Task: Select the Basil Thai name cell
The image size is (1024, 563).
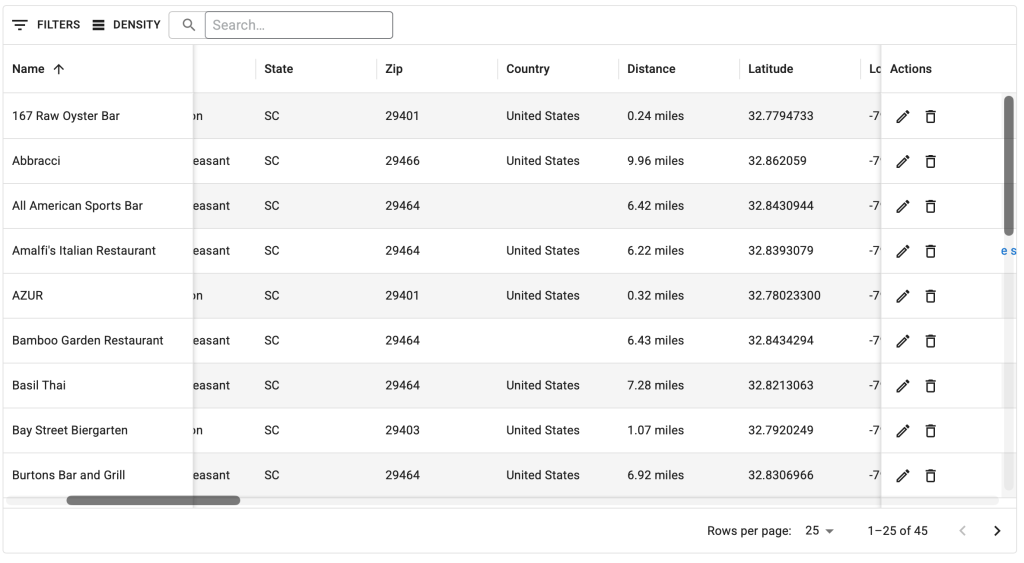Action: point(98,385)
